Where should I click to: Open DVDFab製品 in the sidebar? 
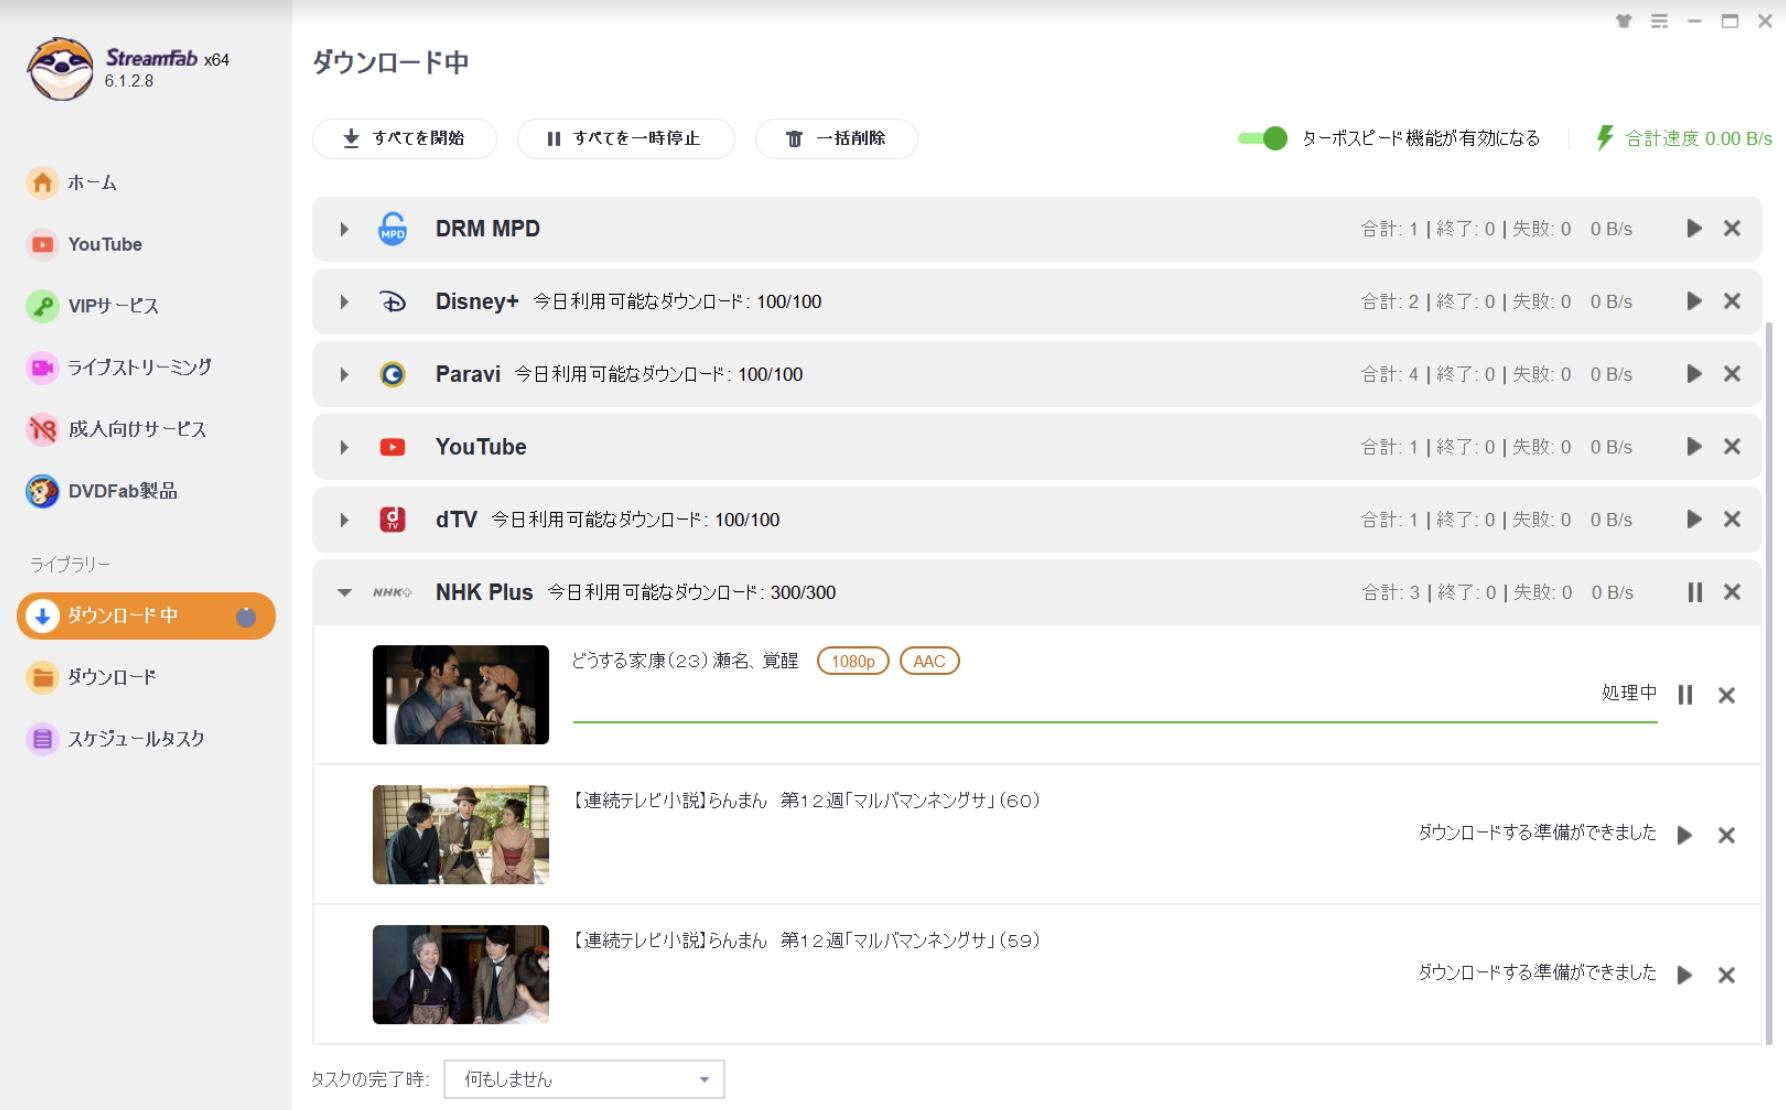coord(102,491)
